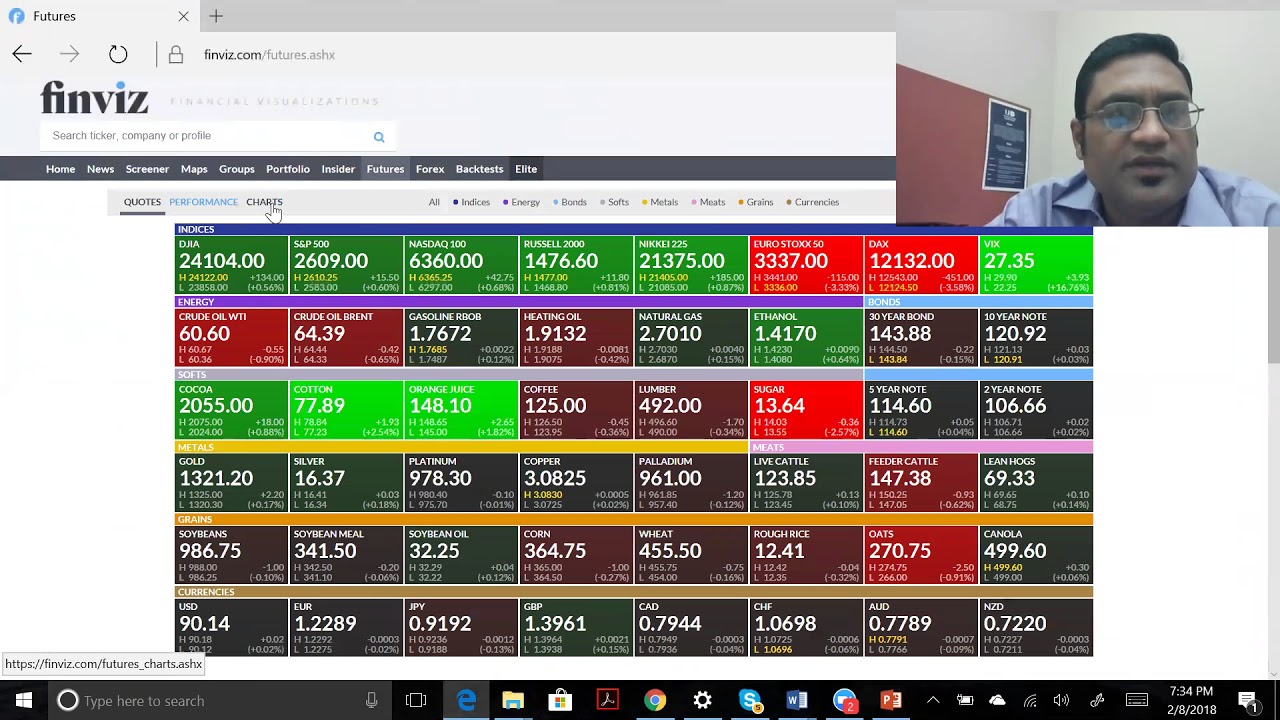The height and width of the screenshot is (720, 1280).
Task: Open the DJIA futures tile
Action: [231, 265]
